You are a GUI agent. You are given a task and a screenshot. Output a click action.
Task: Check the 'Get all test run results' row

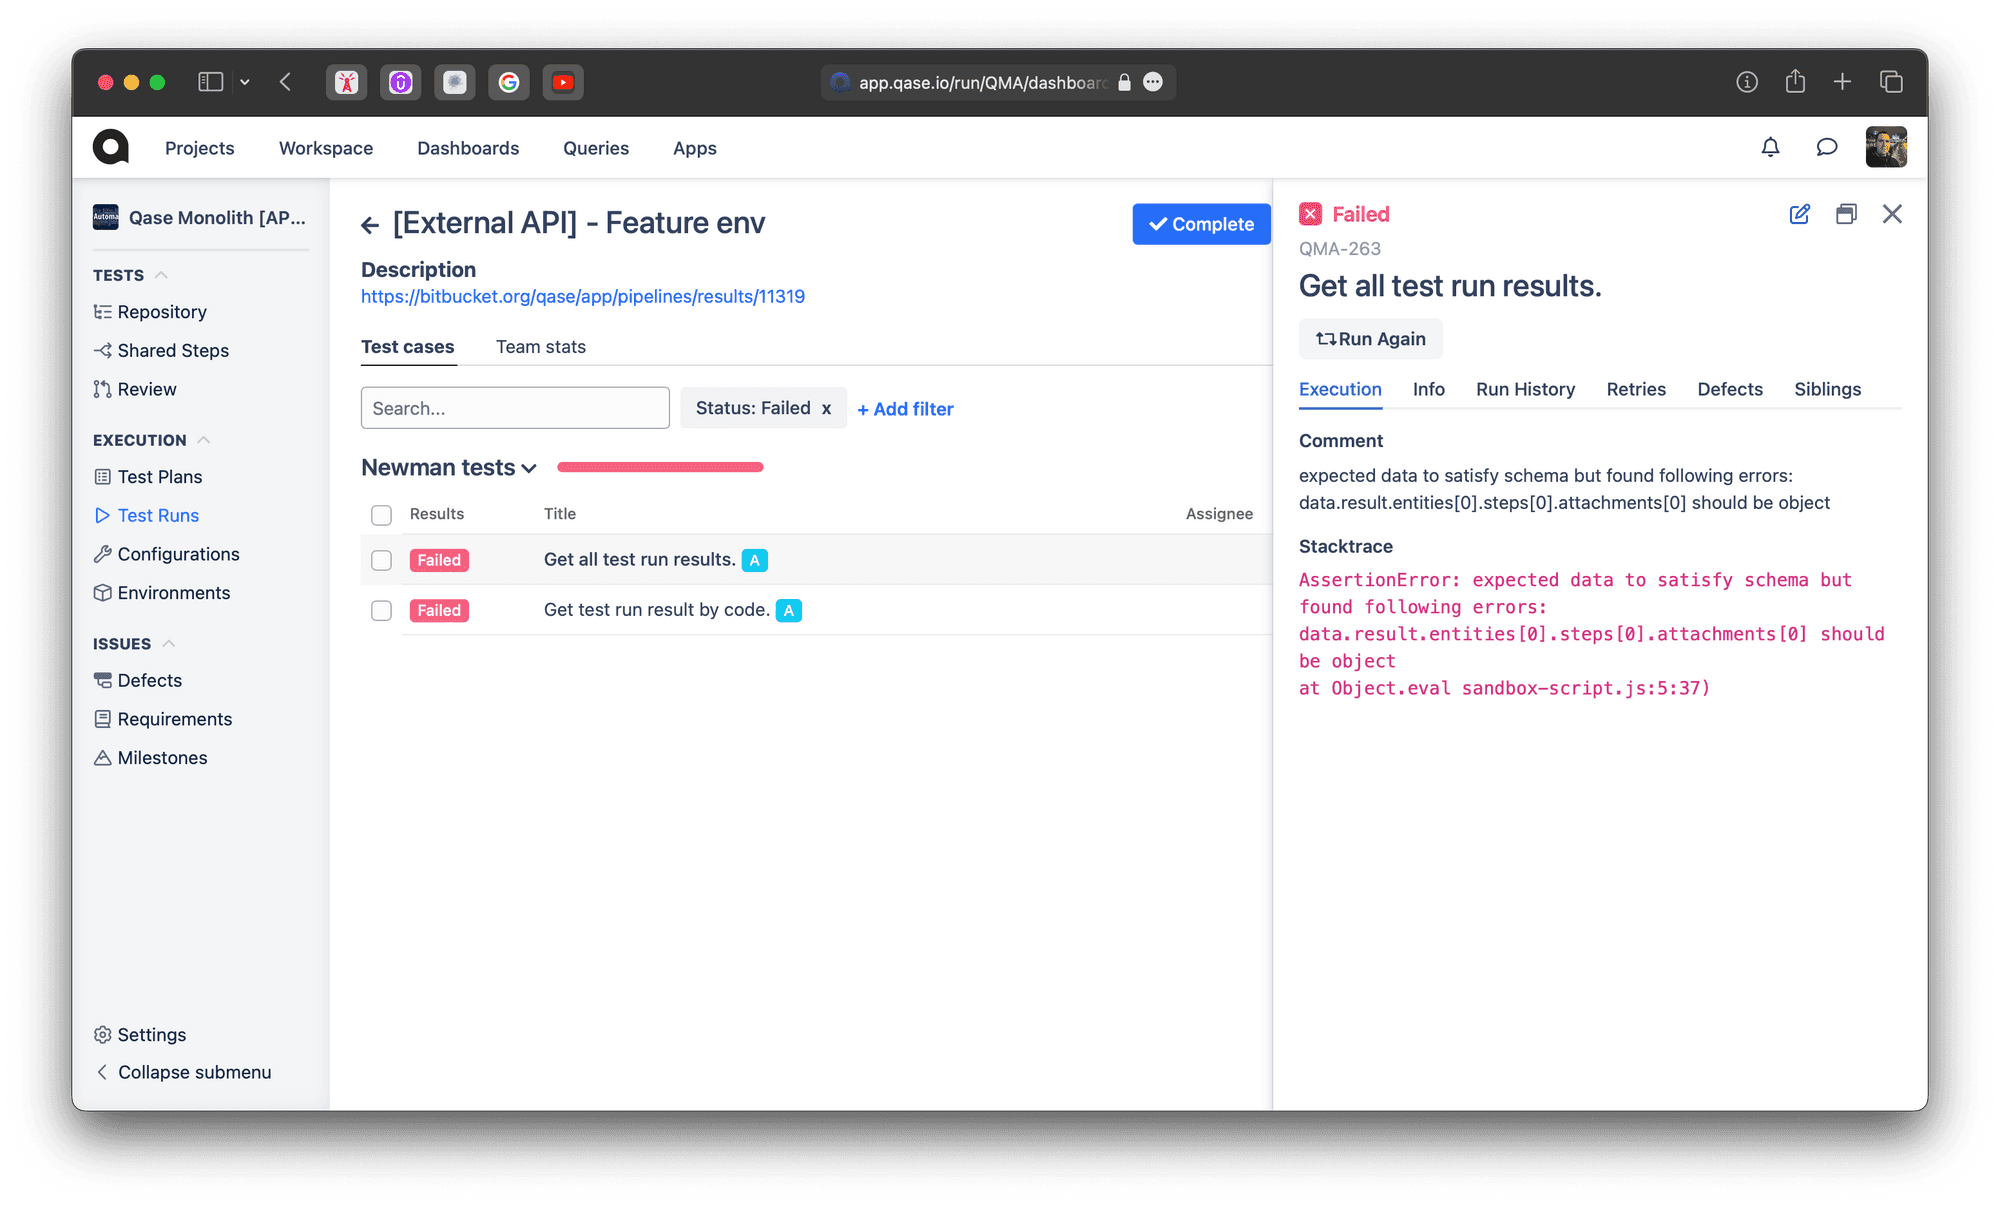[381, 560]
